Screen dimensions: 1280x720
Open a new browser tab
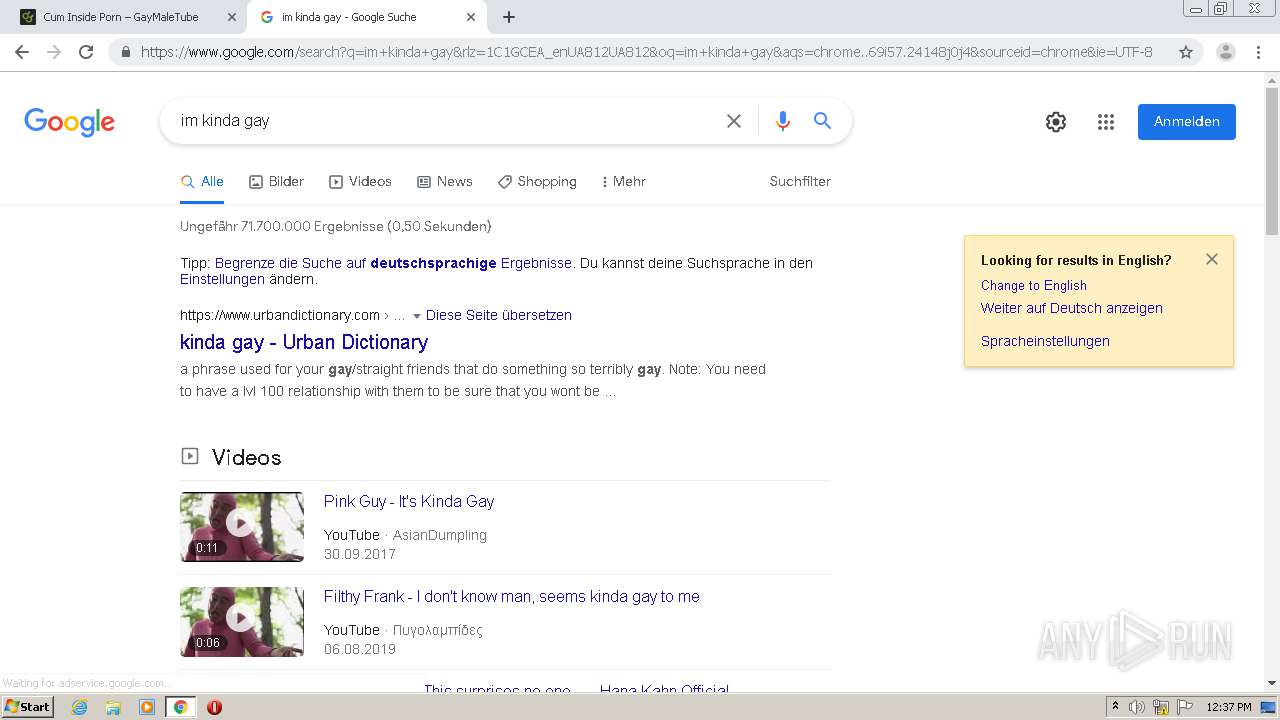pyautogui.click(x=509, y=17)
